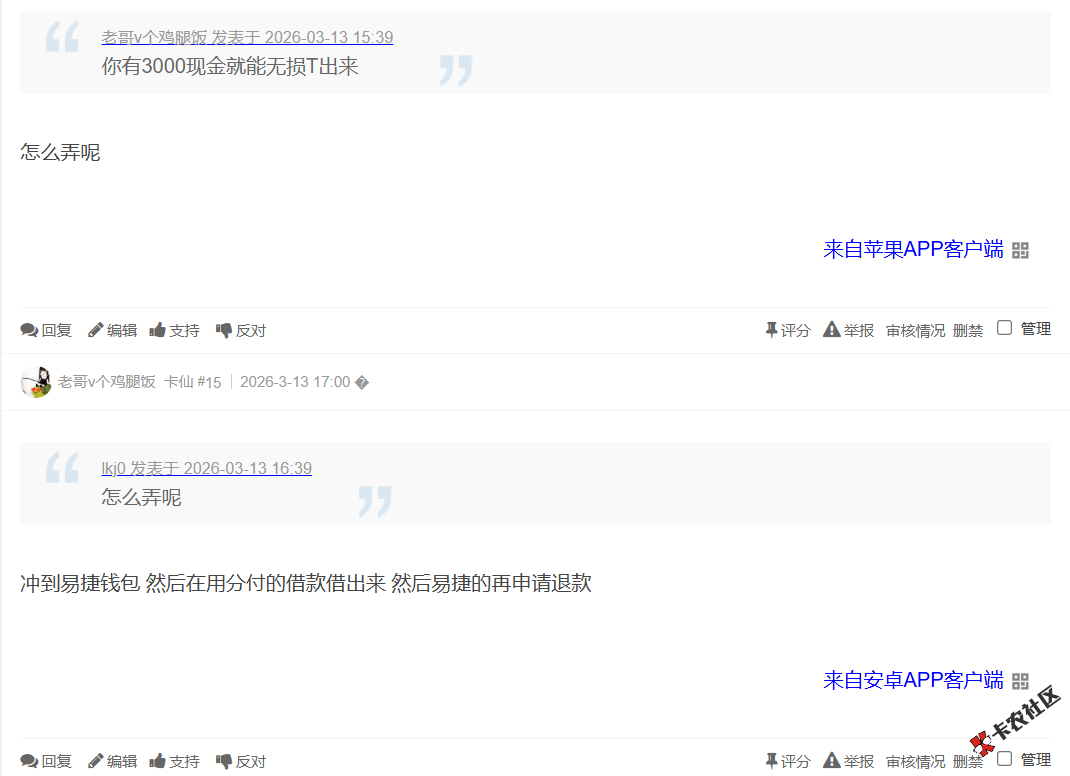The width and height of the screenshot is (1070, 776).
Task: Enable the 管理 checkbox on the first post
Action: 1004,326
